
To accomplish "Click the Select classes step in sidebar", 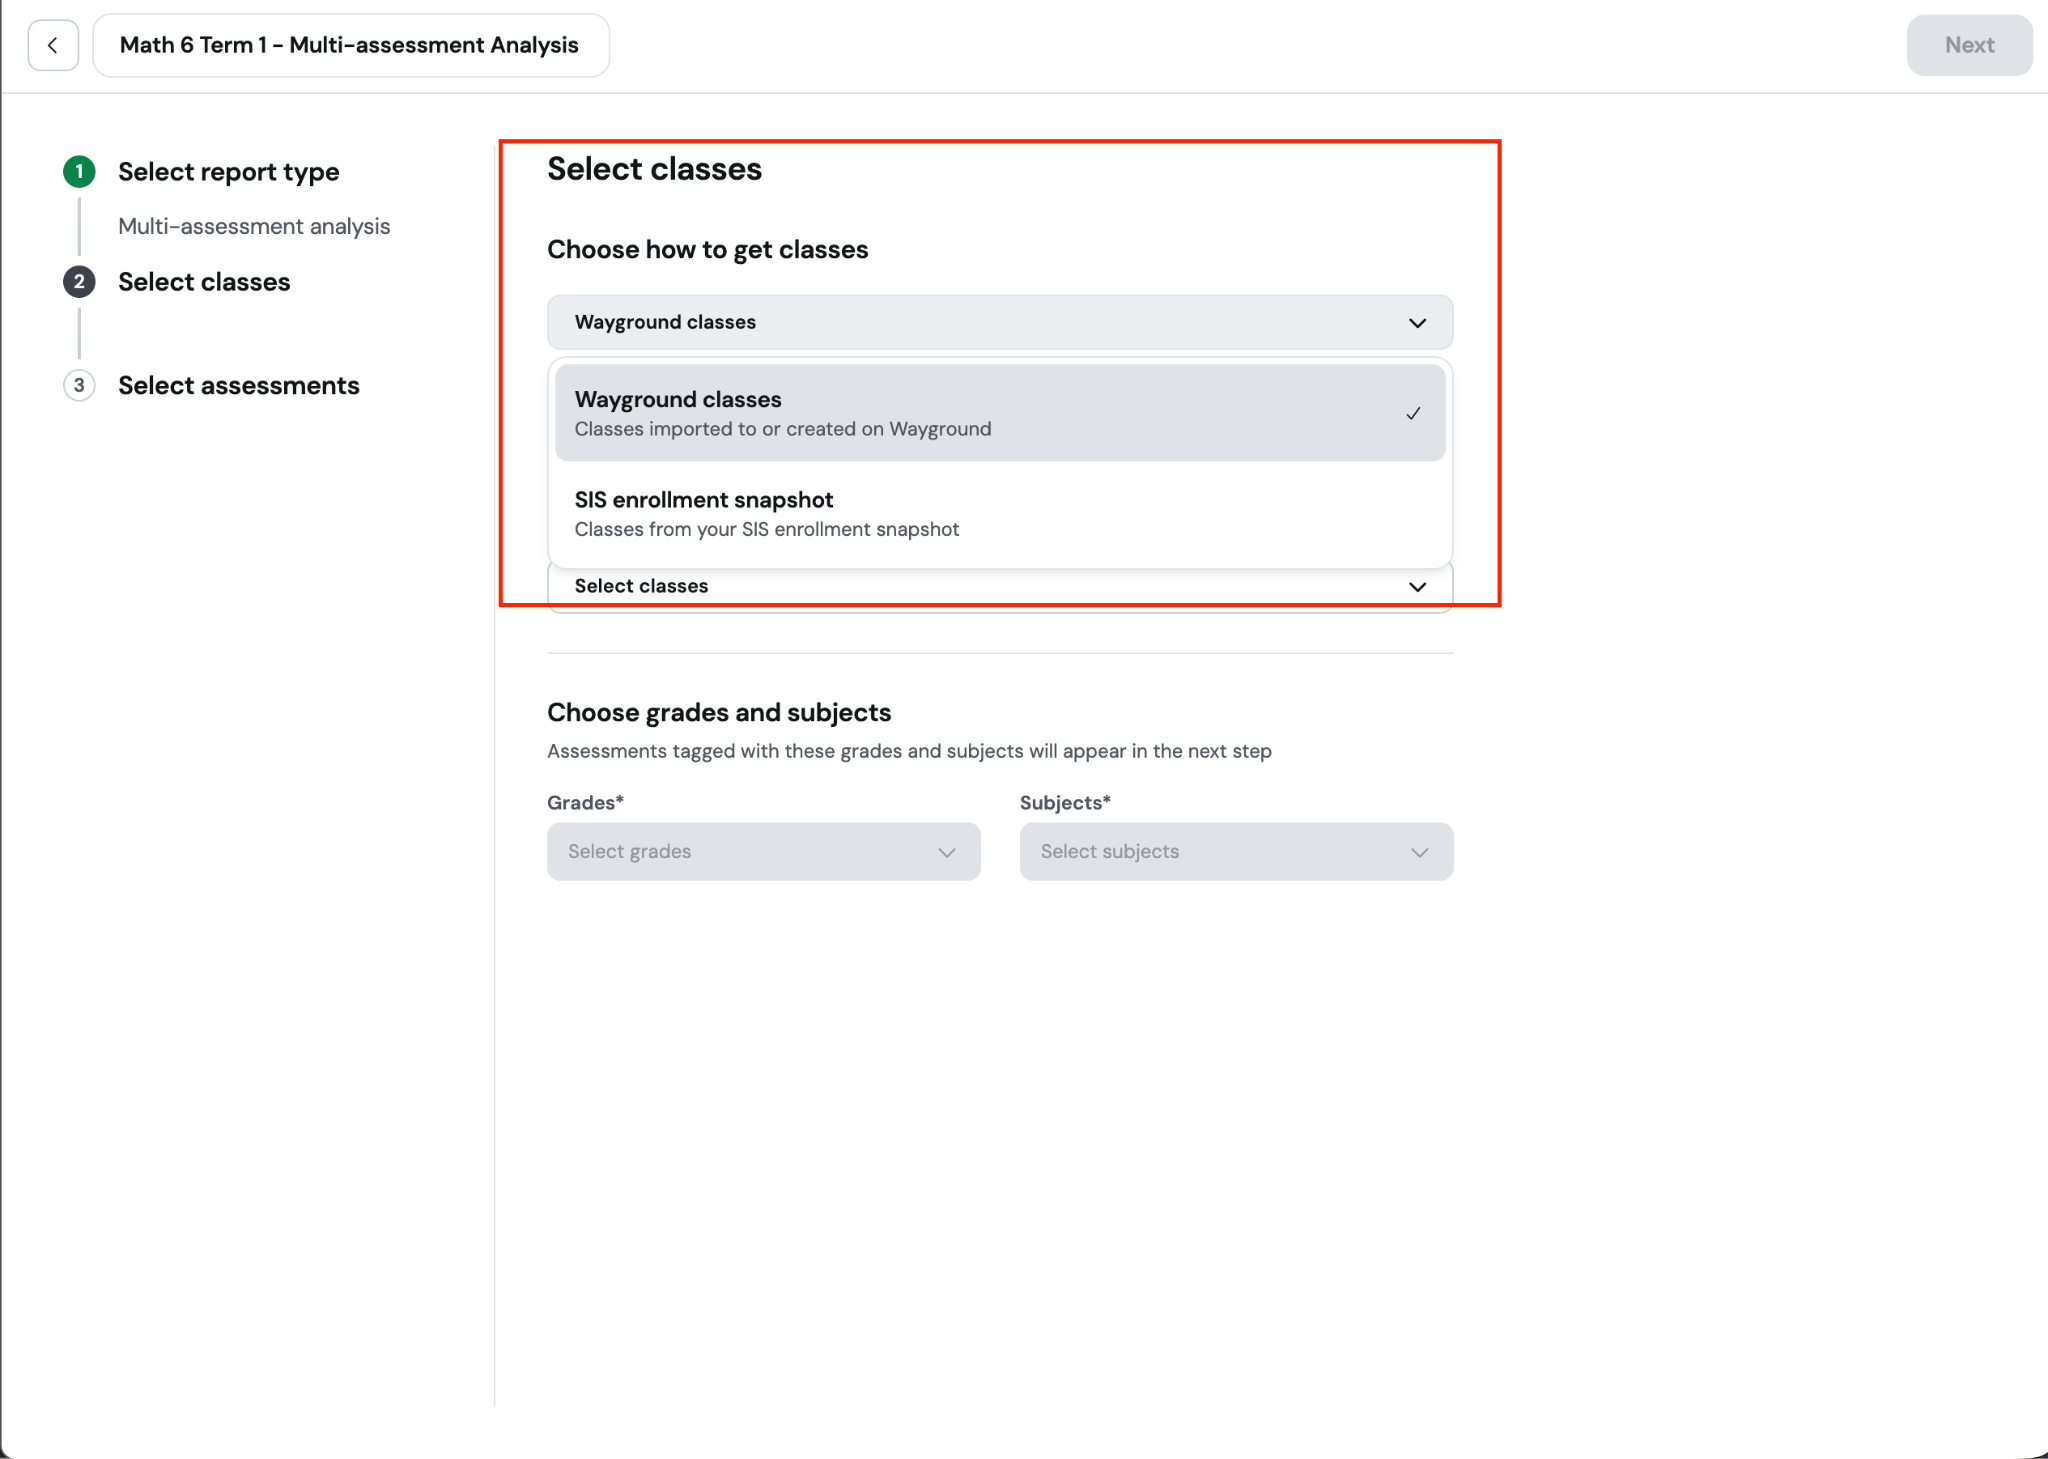I will tap(204, 282).
